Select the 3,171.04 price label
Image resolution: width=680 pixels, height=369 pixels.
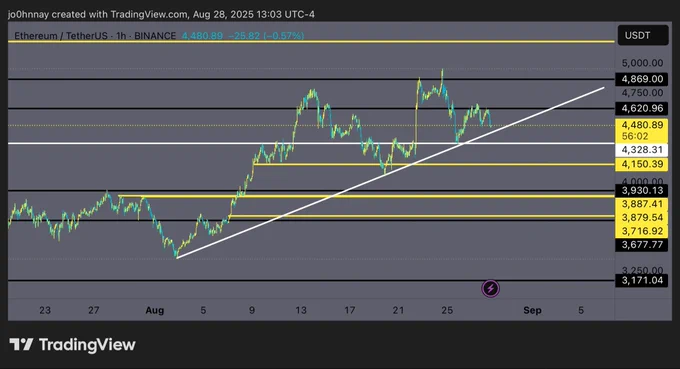pos(642,280)
